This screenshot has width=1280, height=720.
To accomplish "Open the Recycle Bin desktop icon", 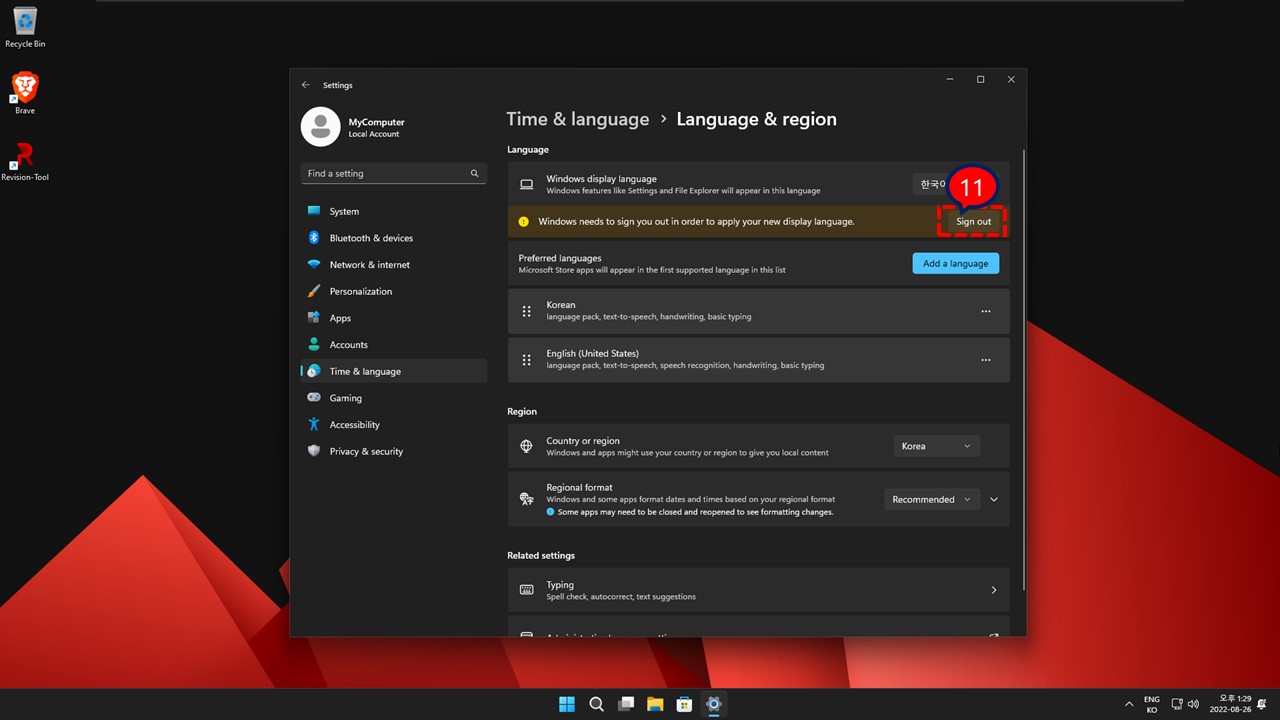I will point(25,27).
